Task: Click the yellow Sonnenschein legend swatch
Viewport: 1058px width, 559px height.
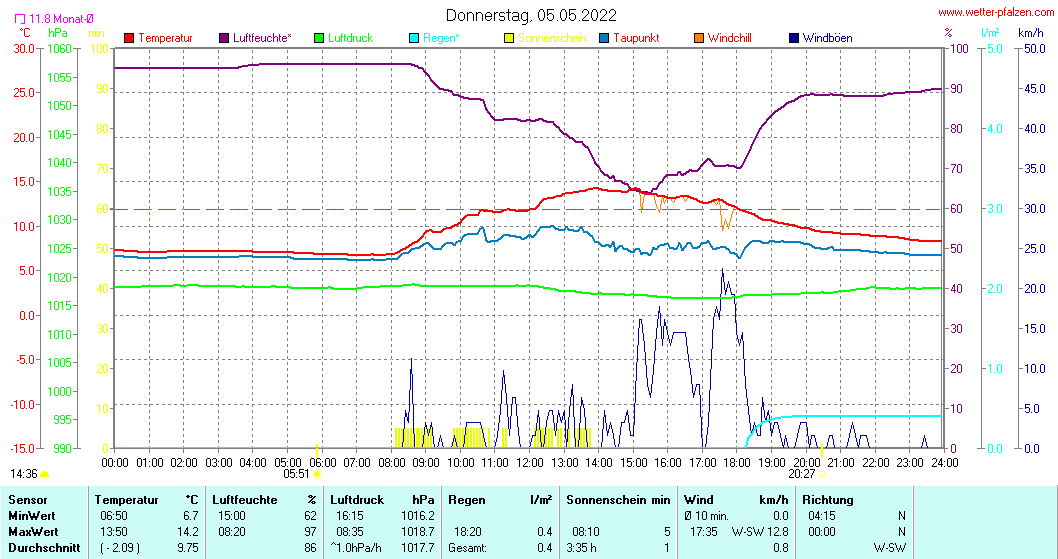Action: (509, 38)
